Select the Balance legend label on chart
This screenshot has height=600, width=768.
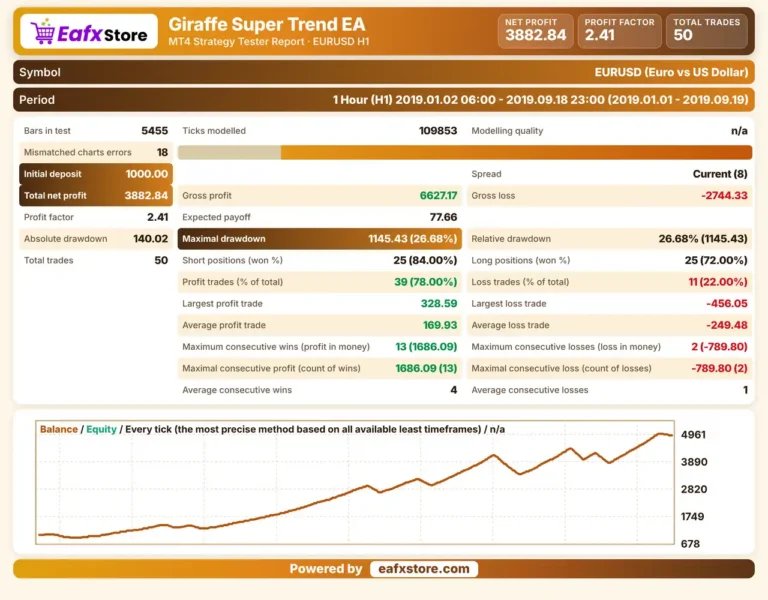pos(59,429)
